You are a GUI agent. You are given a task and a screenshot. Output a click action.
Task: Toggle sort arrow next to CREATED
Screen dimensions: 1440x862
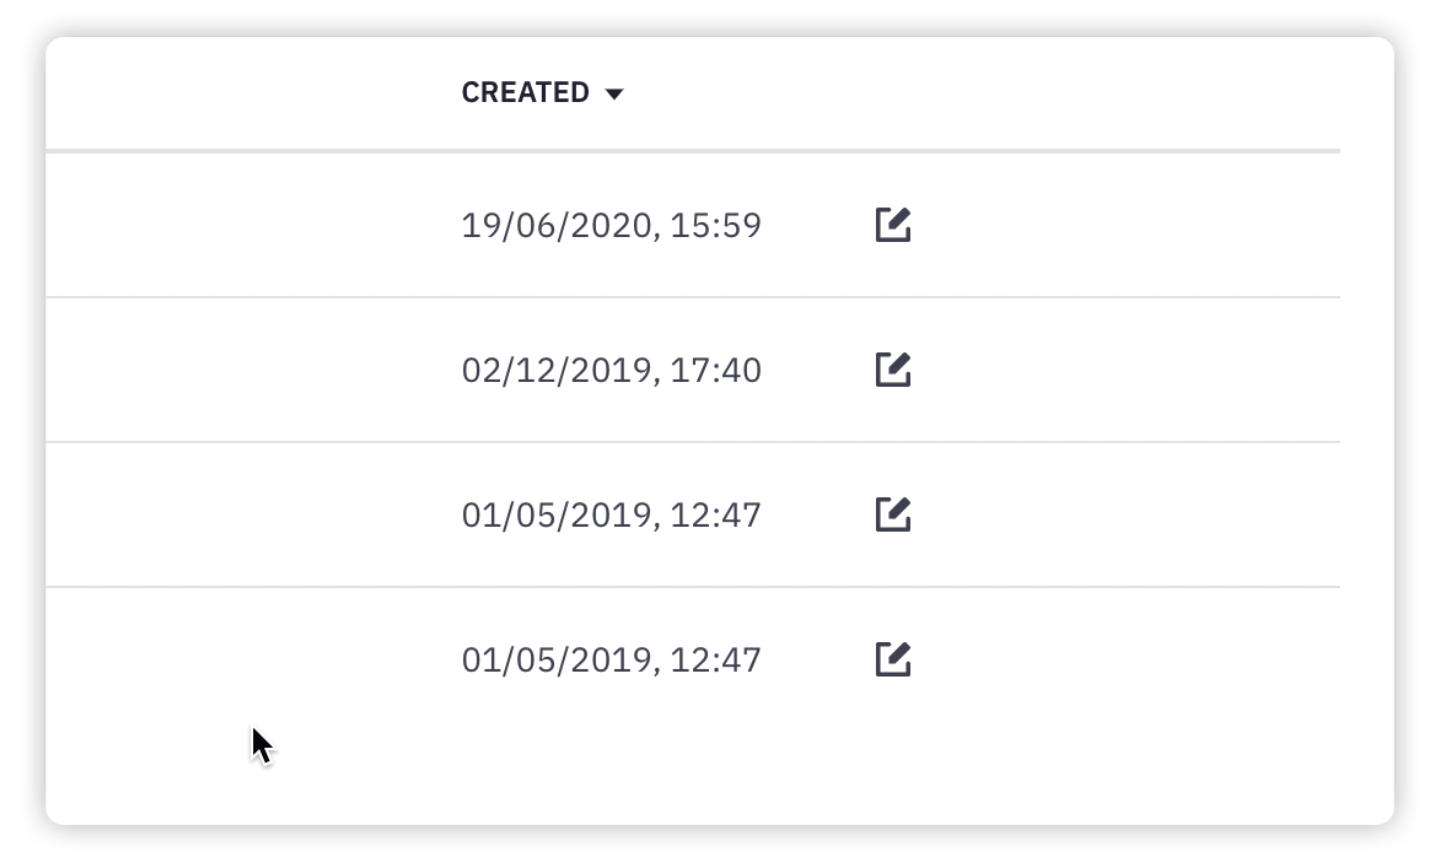point(614,94)
